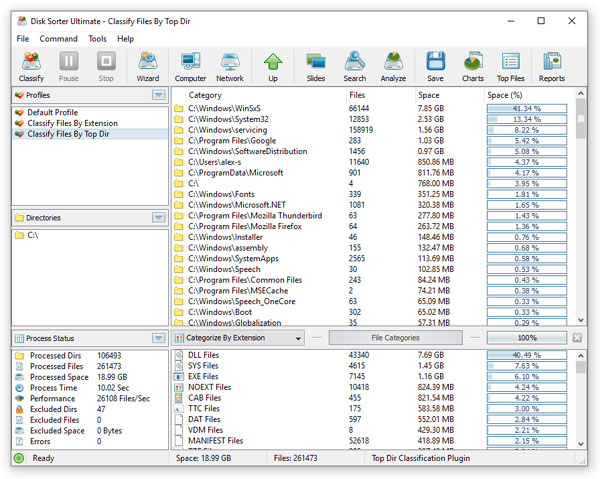Click the 100% filter button
This screenshot has width=600, height=479.
click(527, 338)
